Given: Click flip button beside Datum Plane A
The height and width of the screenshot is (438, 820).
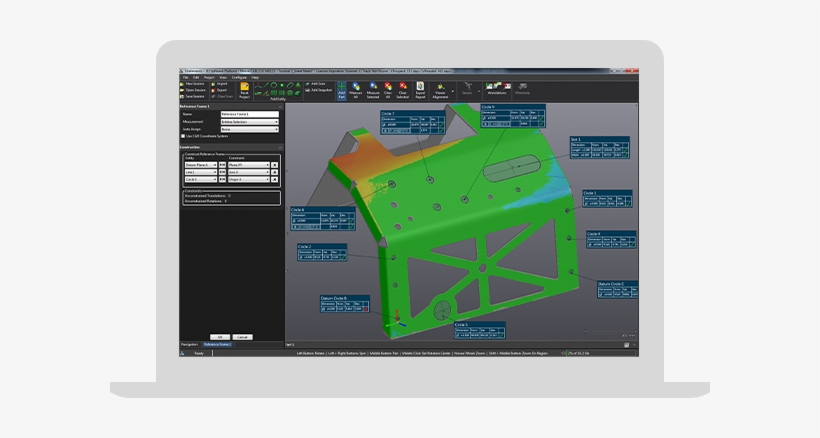Looking at the screenshot, I should coord(222,165).
